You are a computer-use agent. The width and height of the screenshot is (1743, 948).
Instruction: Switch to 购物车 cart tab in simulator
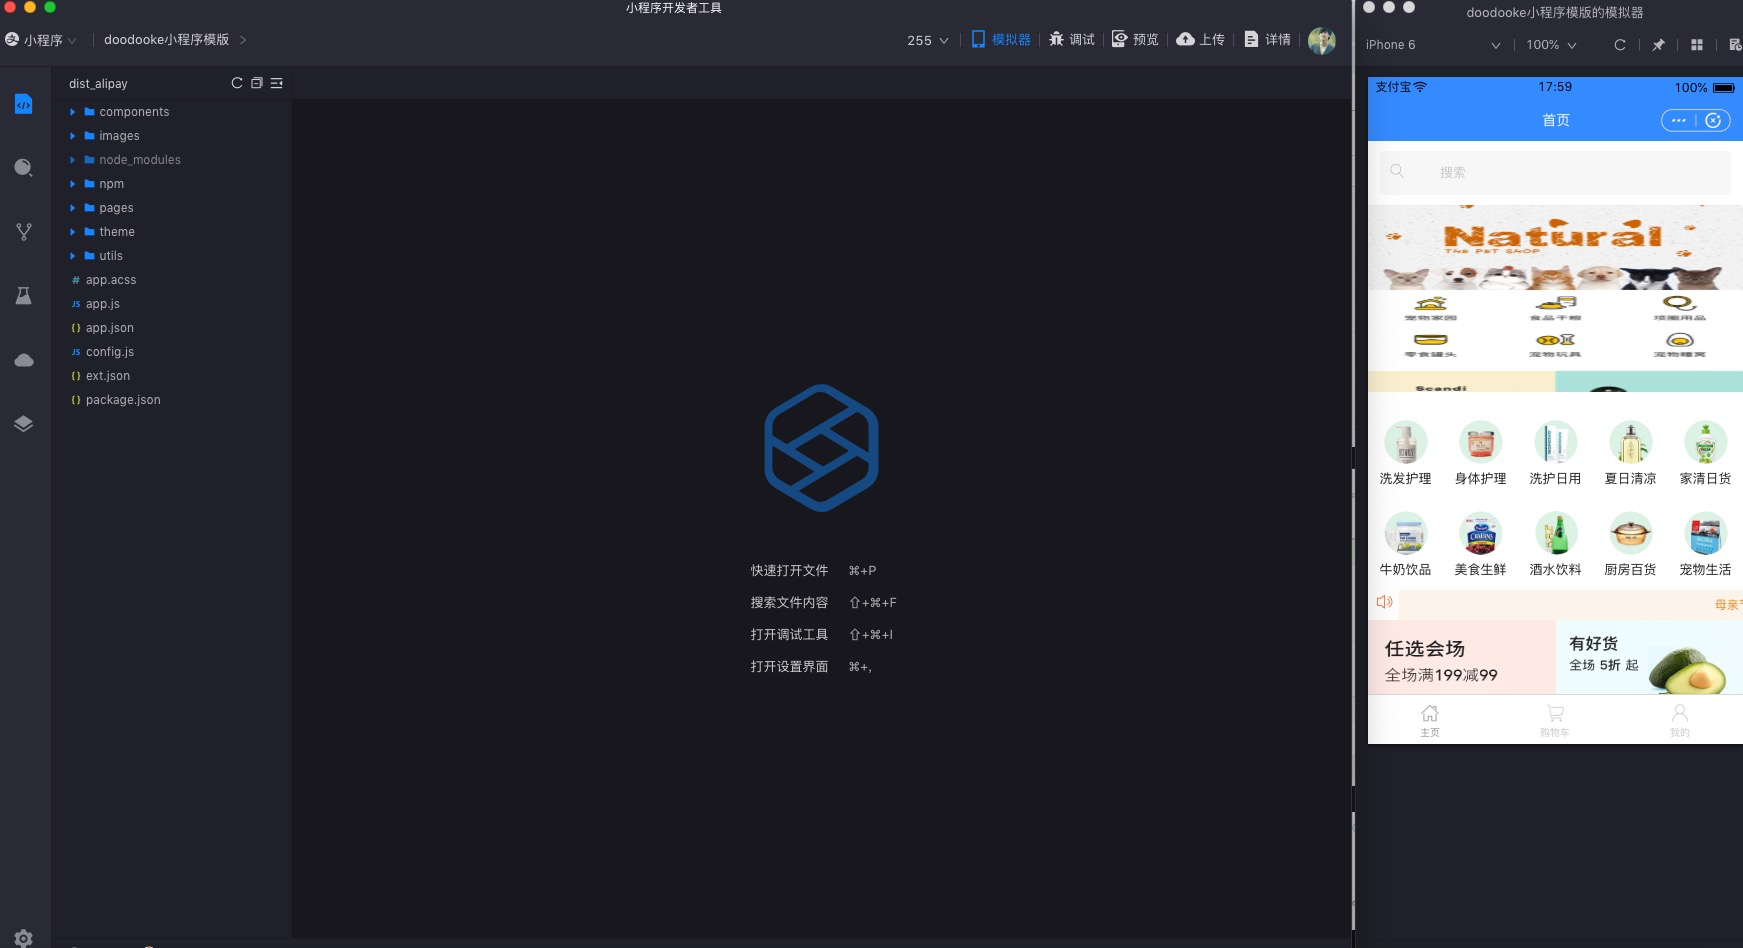pos(1555,720)
